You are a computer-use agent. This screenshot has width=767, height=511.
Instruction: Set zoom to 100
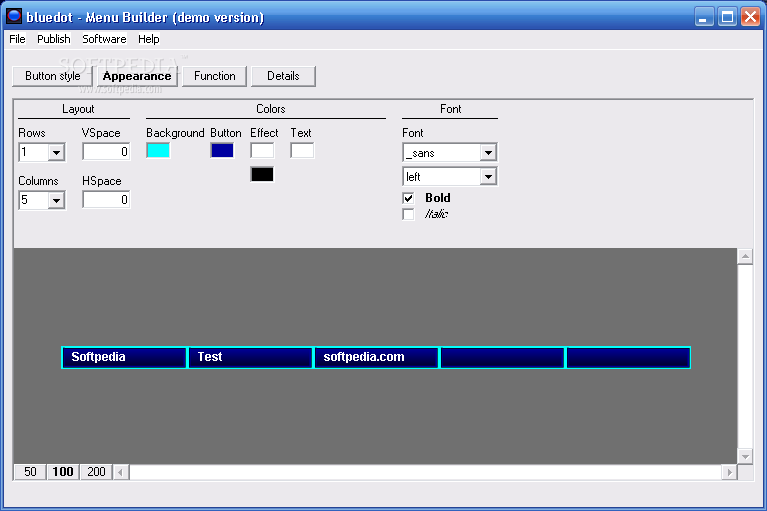click(x=63, y=472)
